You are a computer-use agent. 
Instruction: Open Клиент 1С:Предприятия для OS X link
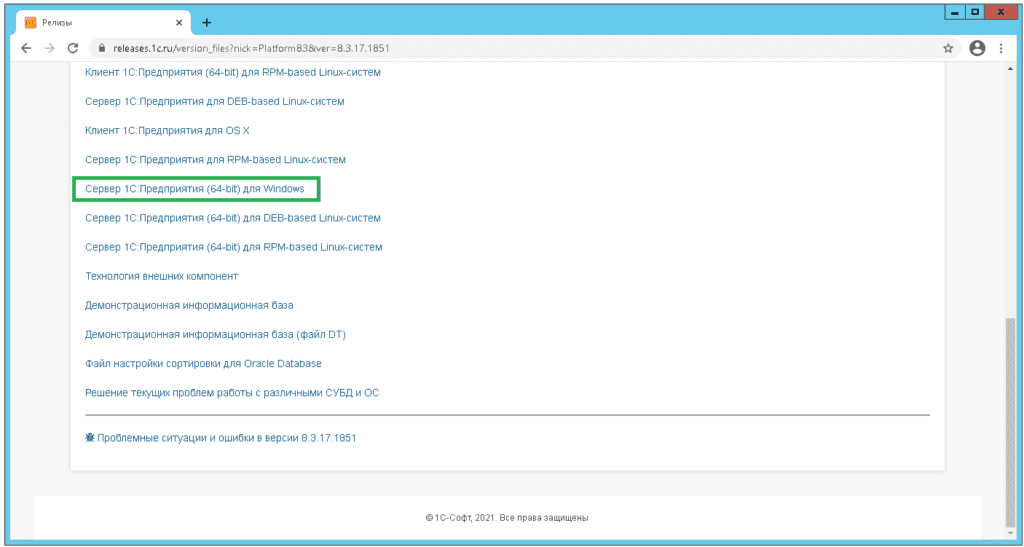click(x=167, y=131)
